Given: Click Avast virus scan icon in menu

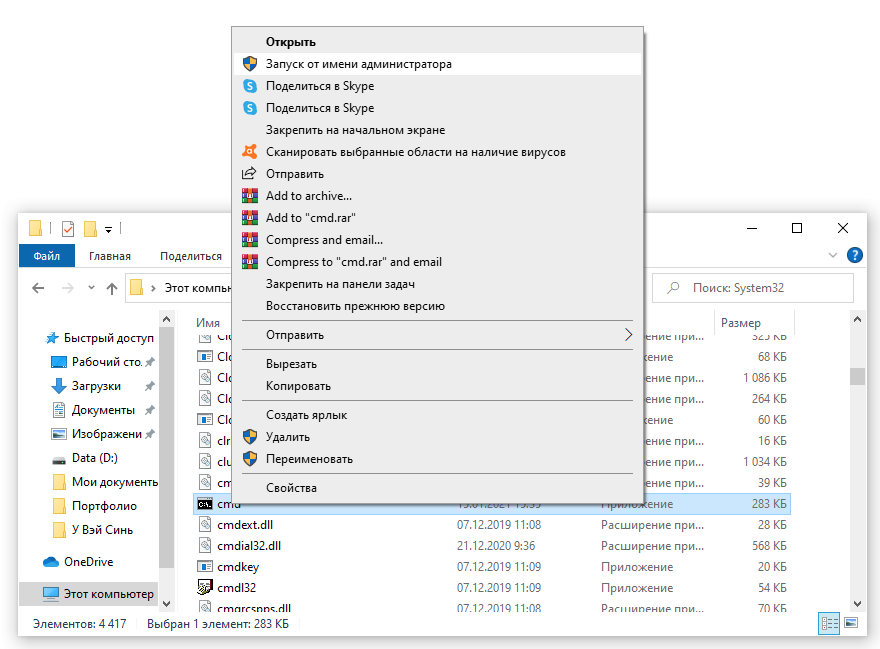Looking at the screenshot, I should pos(250,152).
